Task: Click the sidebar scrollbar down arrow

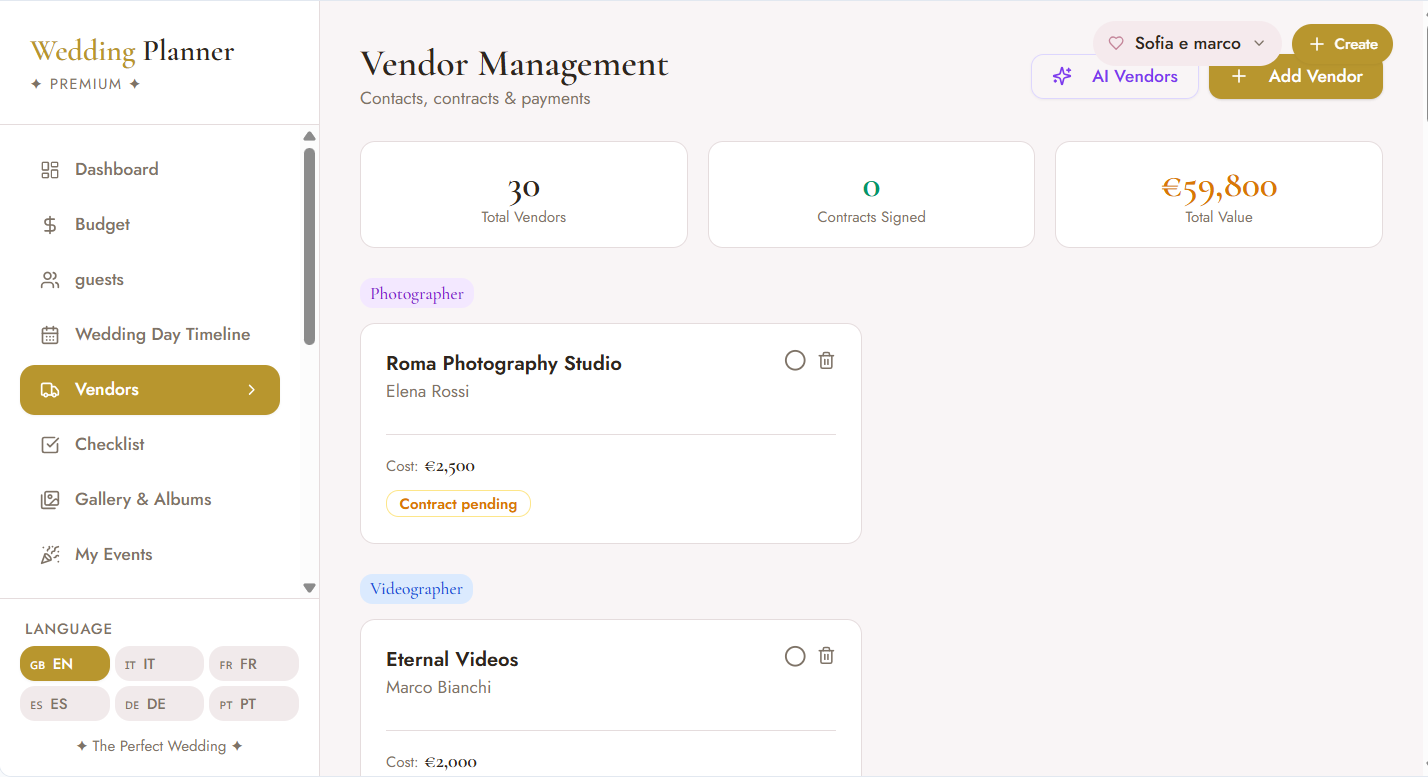Action: pyautogui.click(x=310, y=588)
